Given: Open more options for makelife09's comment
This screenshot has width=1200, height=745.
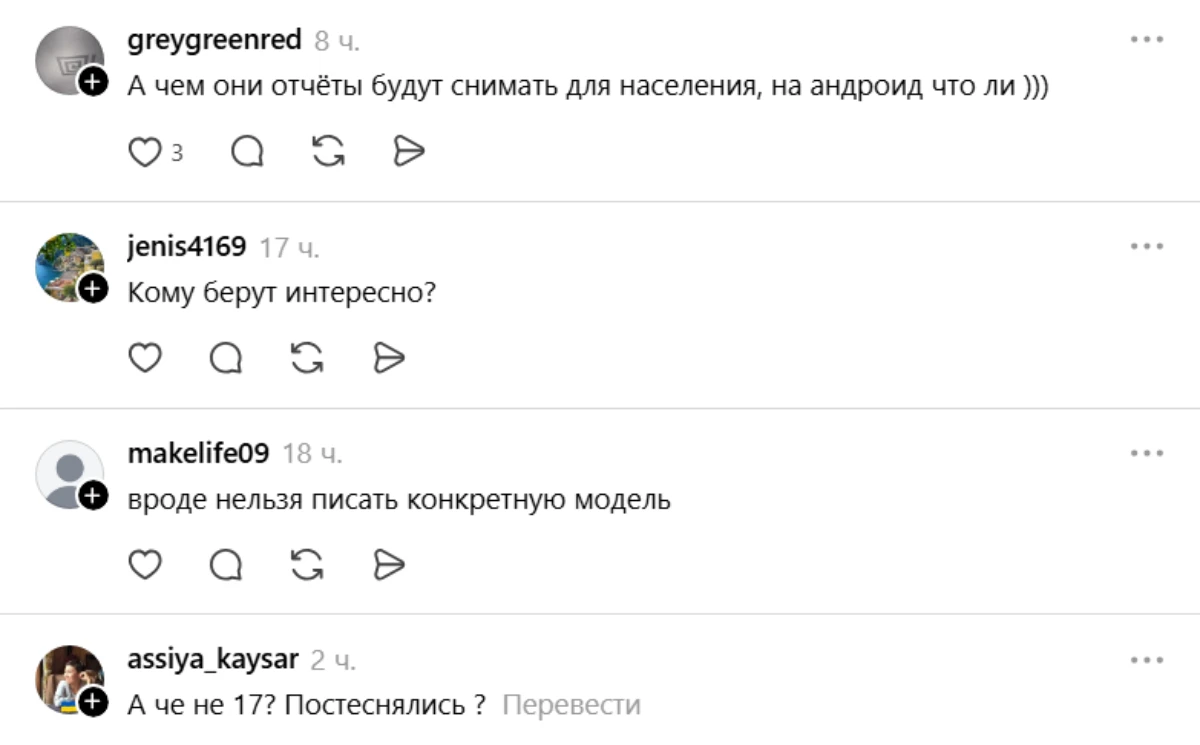Looking at the screenshot, I should click(x=1145, y=450).
